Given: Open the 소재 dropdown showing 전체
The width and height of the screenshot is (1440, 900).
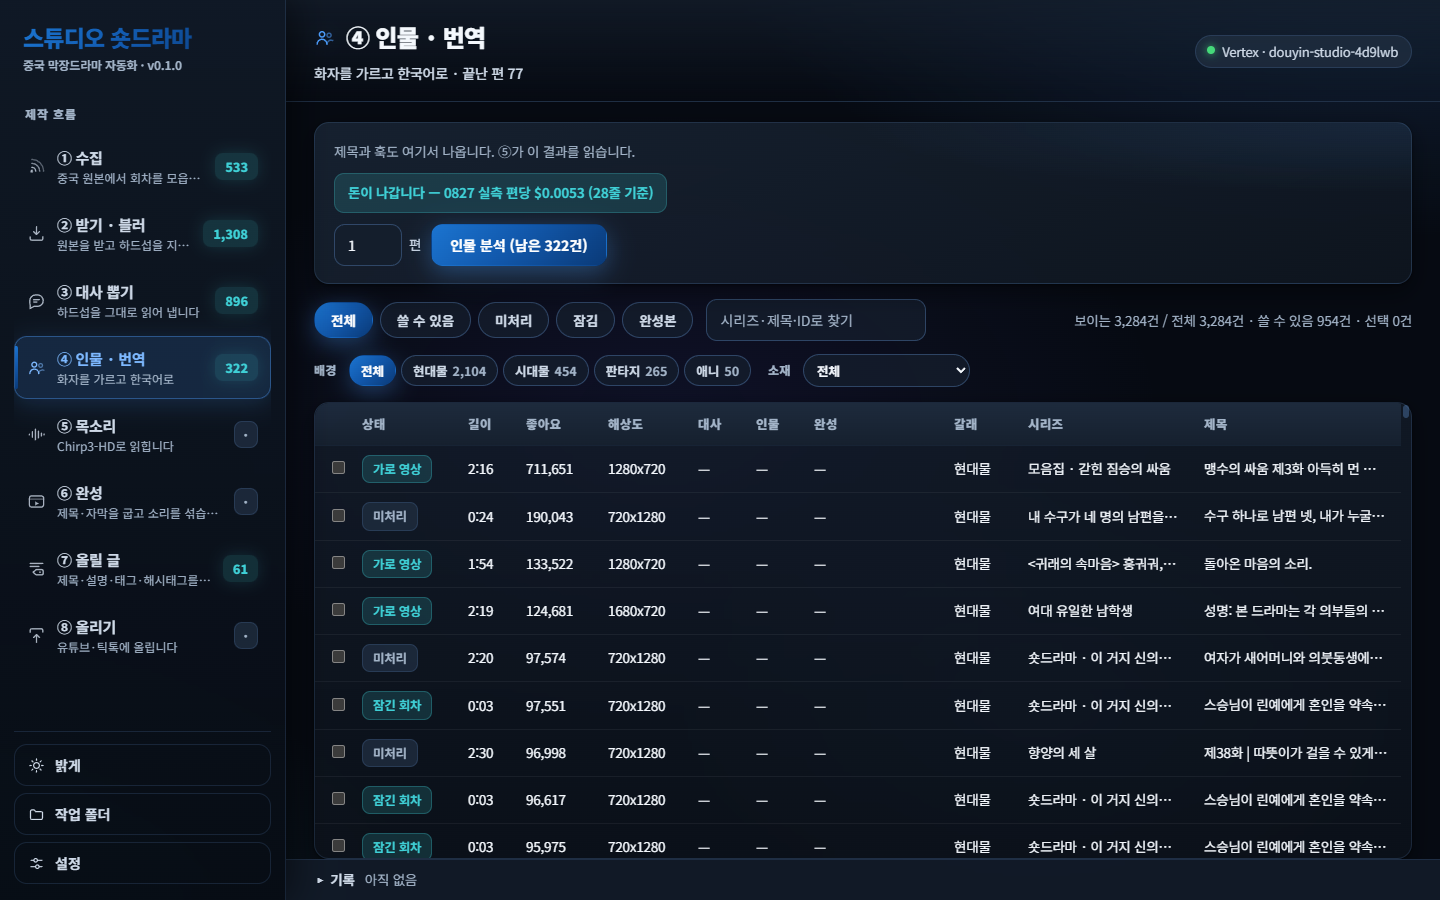Looking at the screenshot, I should tap(886, 371).
